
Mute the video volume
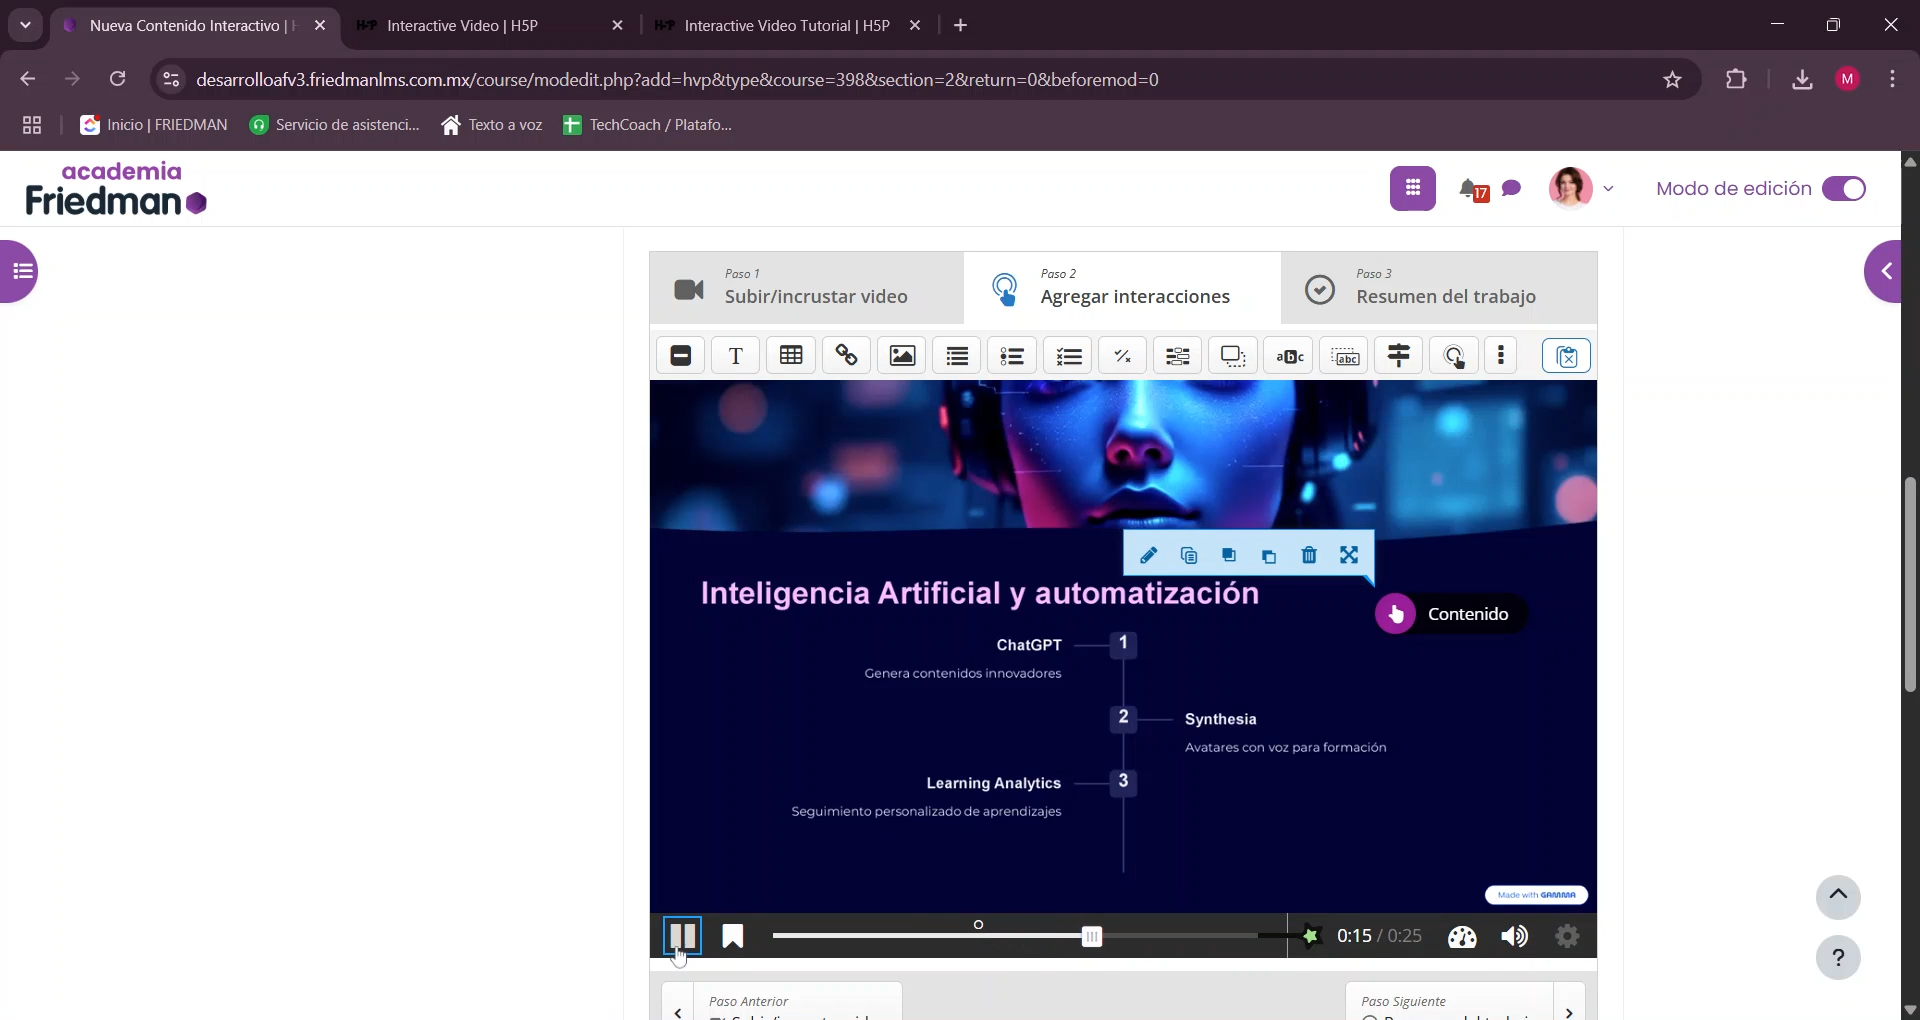(x=1514, y=936)
